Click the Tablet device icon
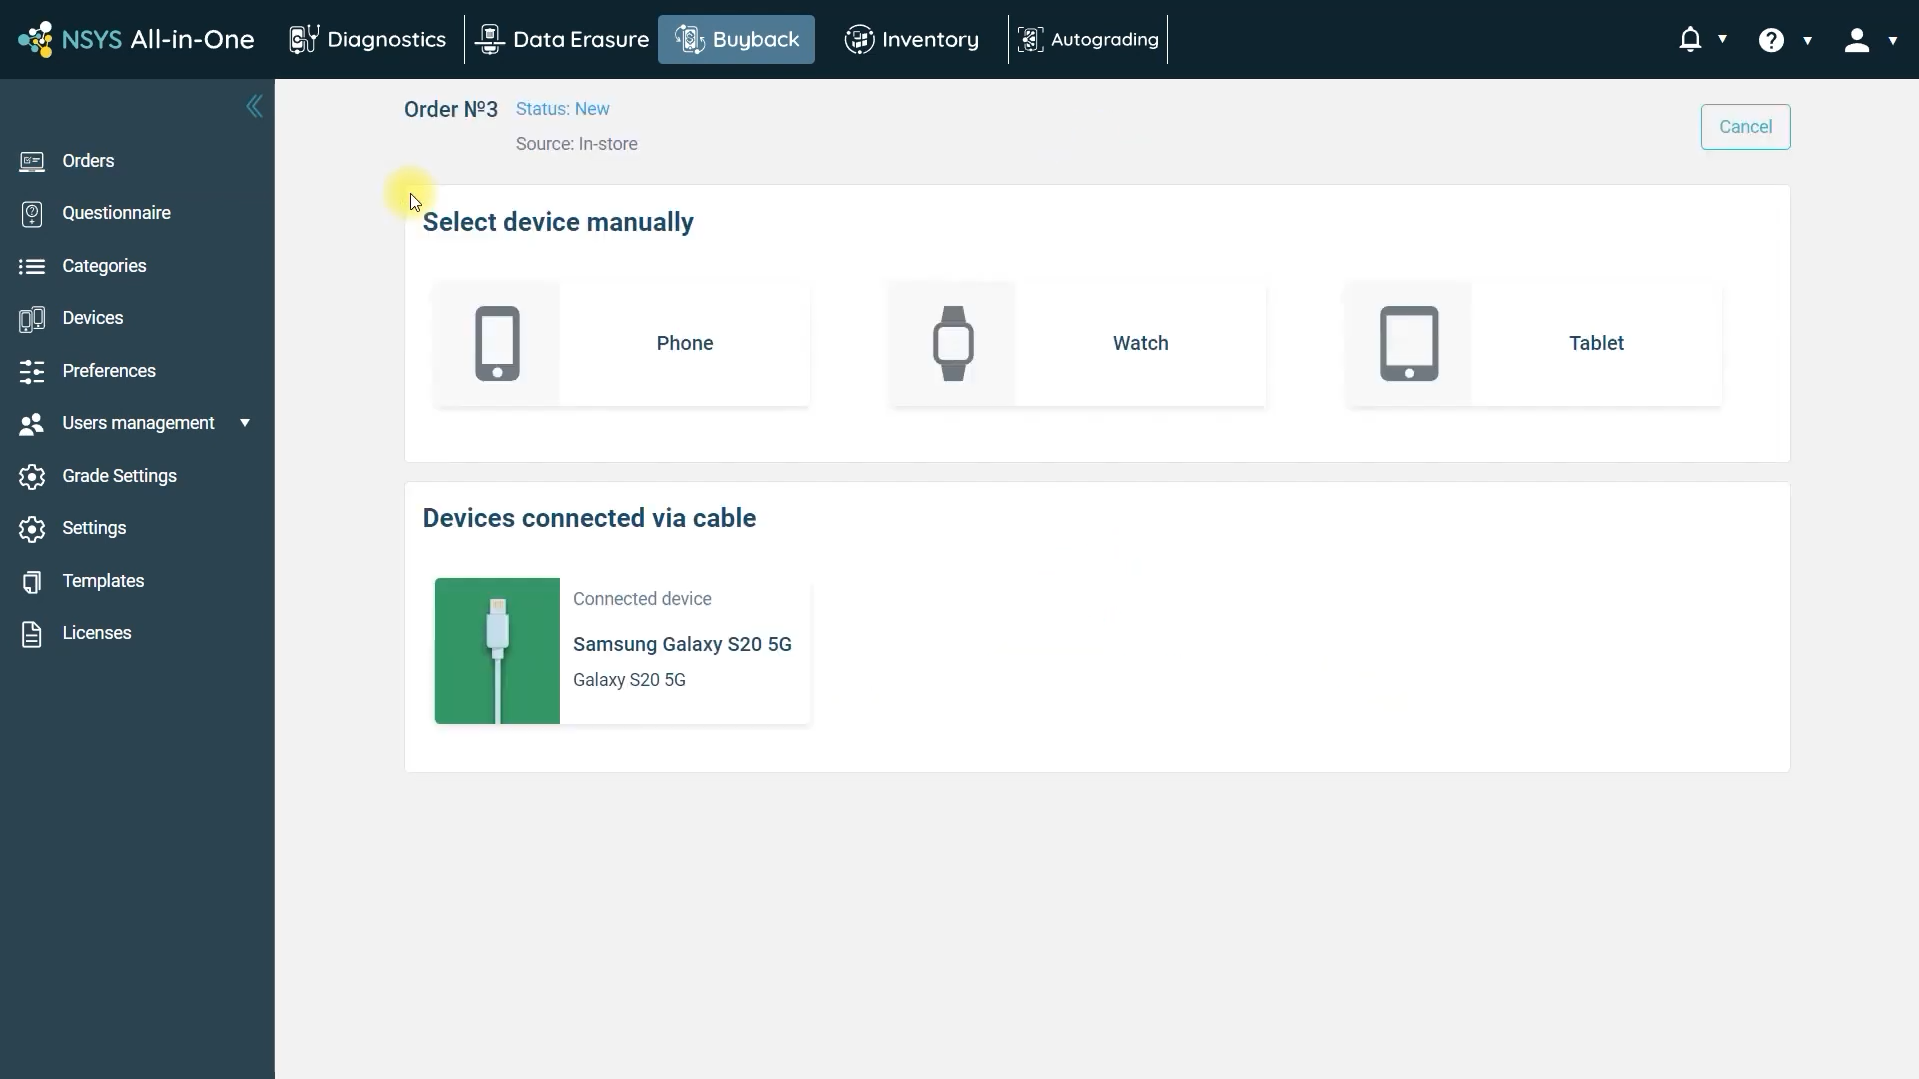 (x=1409, y=343)
